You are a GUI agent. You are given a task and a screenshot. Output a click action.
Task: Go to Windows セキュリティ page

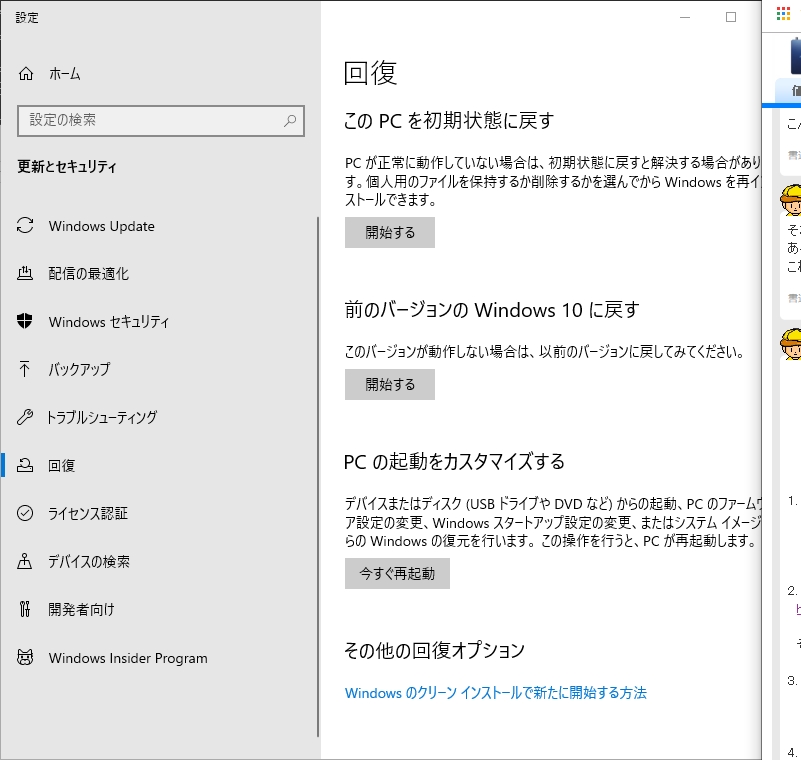tap(158, 322)
